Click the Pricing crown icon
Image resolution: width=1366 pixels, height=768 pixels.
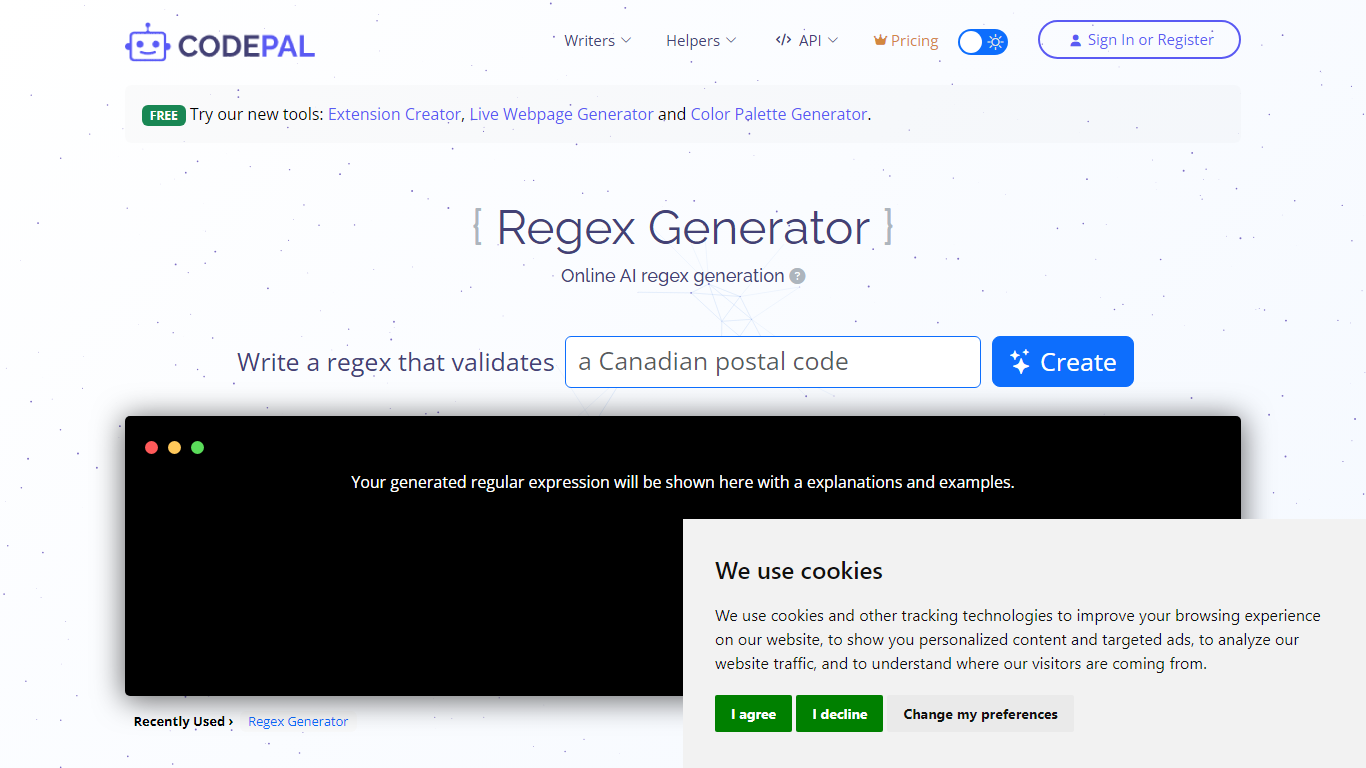click(x=880, y=41)
